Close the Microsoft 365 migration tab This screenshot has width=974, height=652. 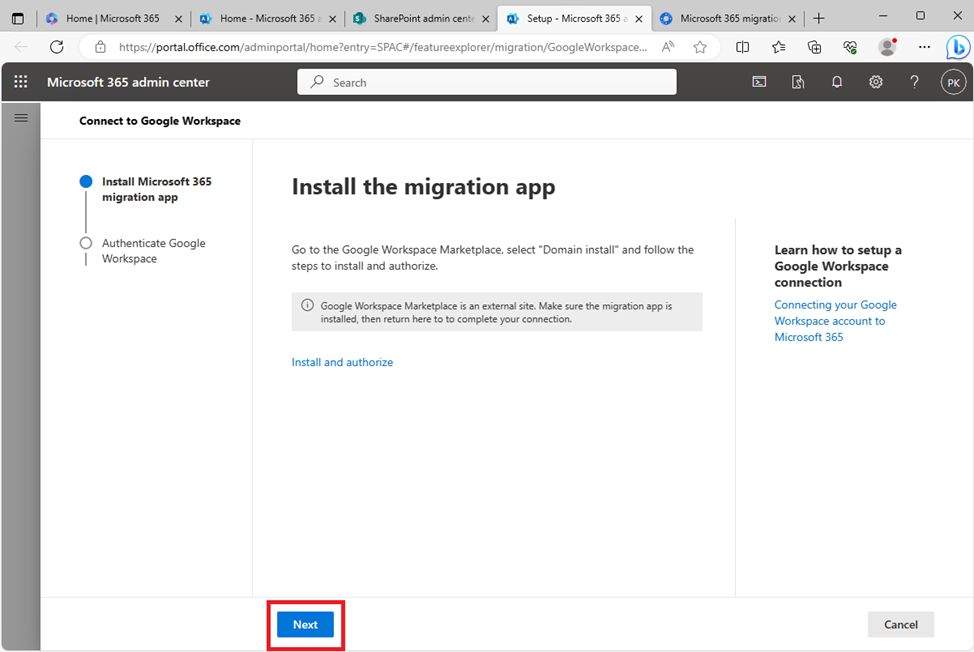click(x=792, y=19)
